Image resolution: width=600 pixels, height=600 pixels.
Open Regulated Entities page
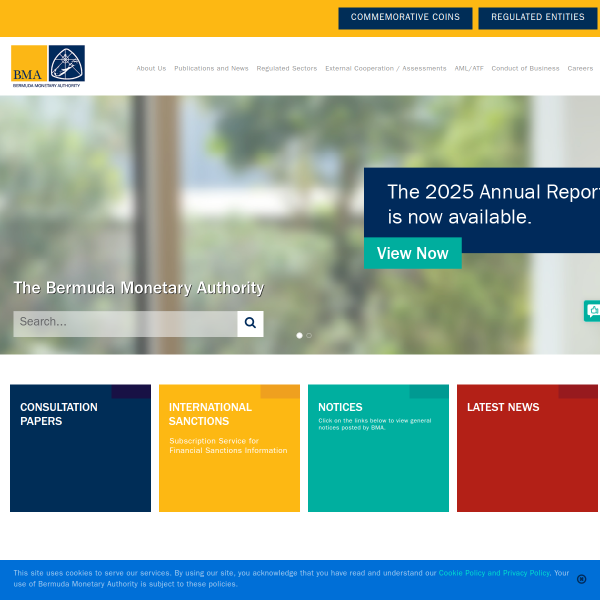click(x=538, y=18)
